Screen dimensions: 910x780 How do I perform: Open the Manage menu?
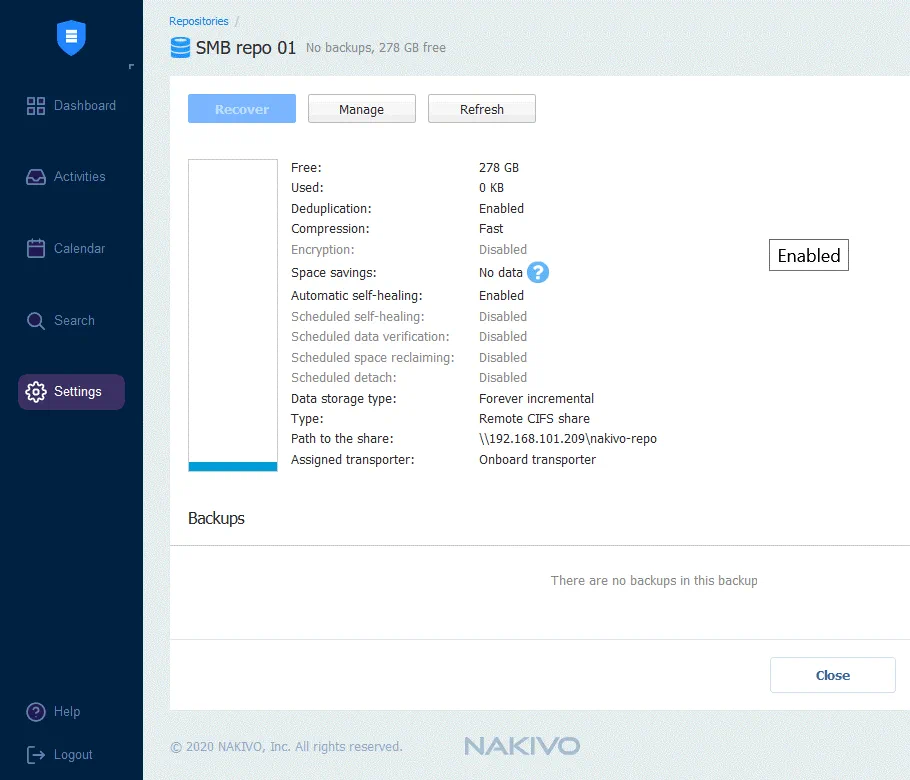point(361,109)
